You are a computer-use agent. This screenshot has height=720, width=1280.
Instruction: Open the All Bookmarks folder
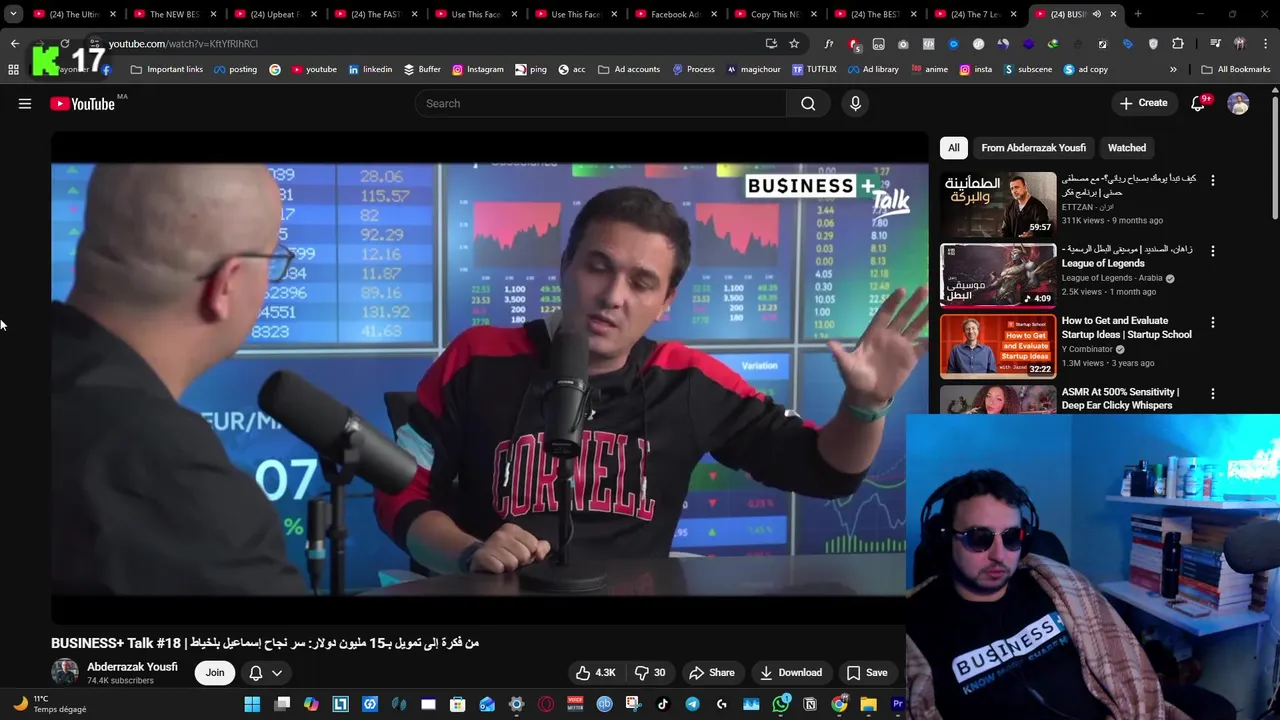pos(1236,69)
